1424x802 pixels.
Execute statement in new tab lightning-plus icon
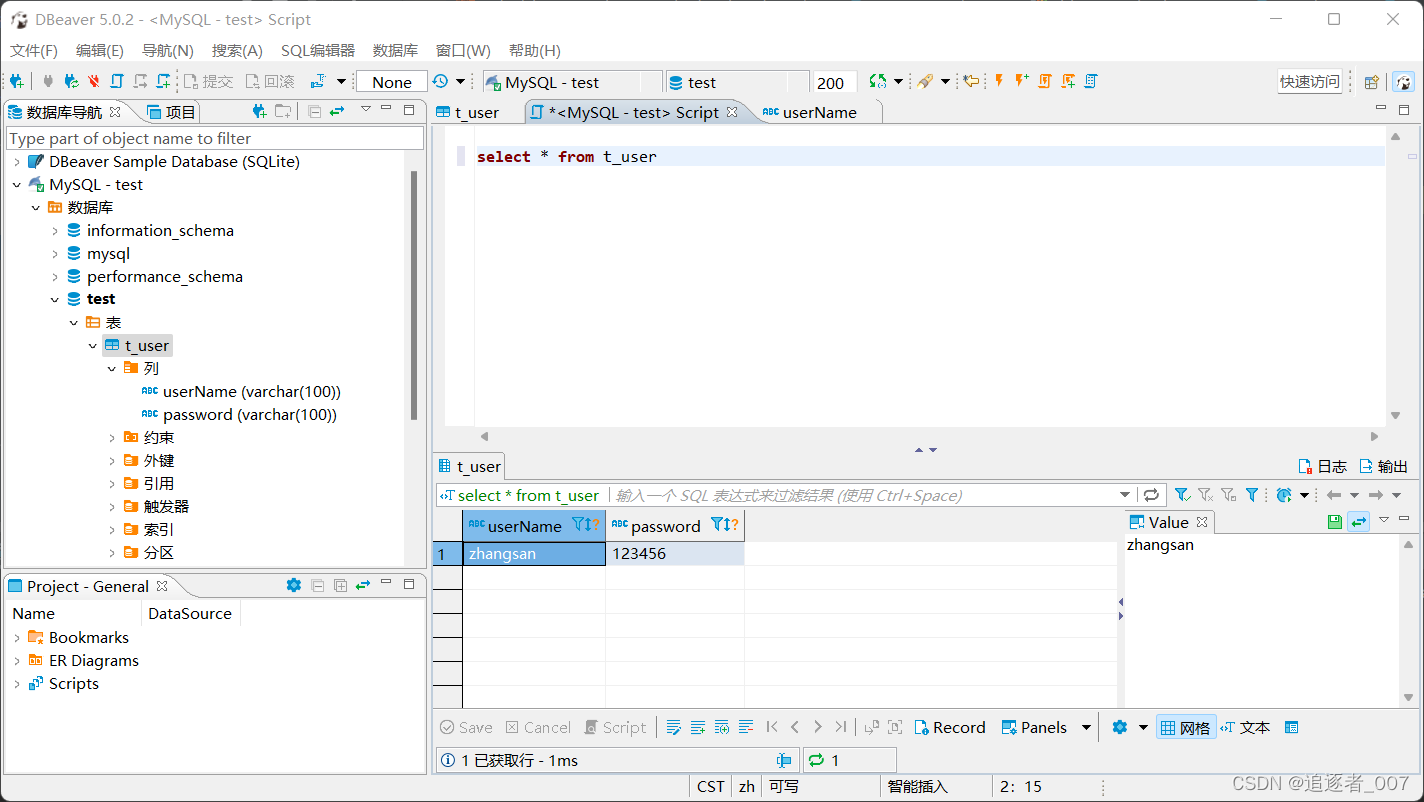[x=1021, y=81]
